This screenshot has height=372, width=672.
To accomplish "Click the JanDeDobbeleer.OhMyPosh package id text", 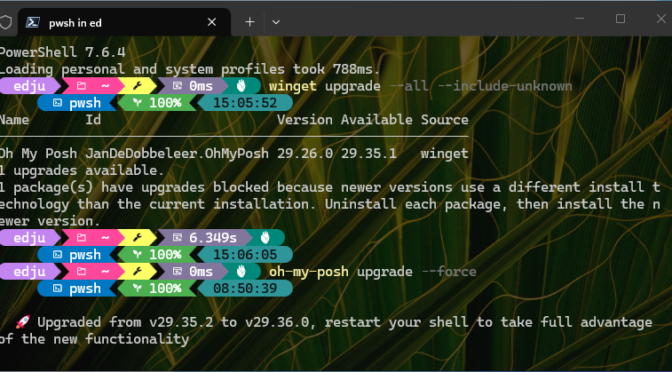I will tap(177, 153).
